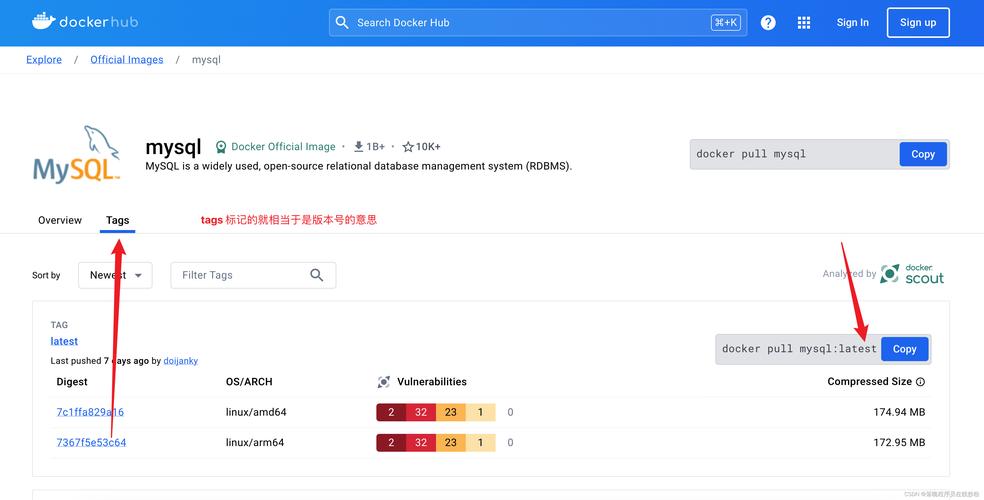Click the MySQL dolphin logo
Image resolution: width=984 pixels, height=500 pixels.
[77, 155]
